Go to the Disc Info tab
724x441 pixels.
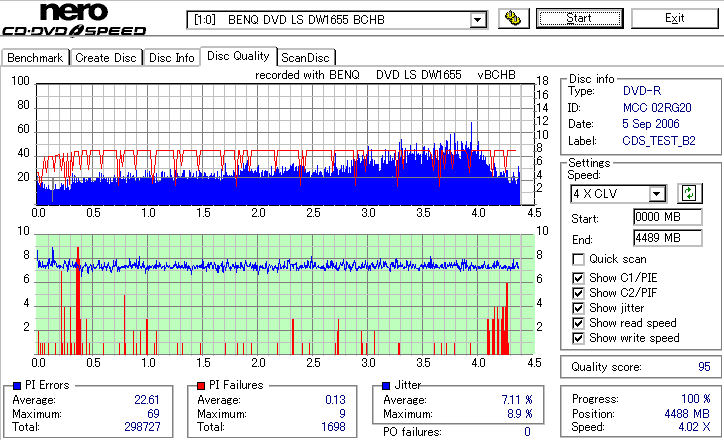tap(172, 58)
